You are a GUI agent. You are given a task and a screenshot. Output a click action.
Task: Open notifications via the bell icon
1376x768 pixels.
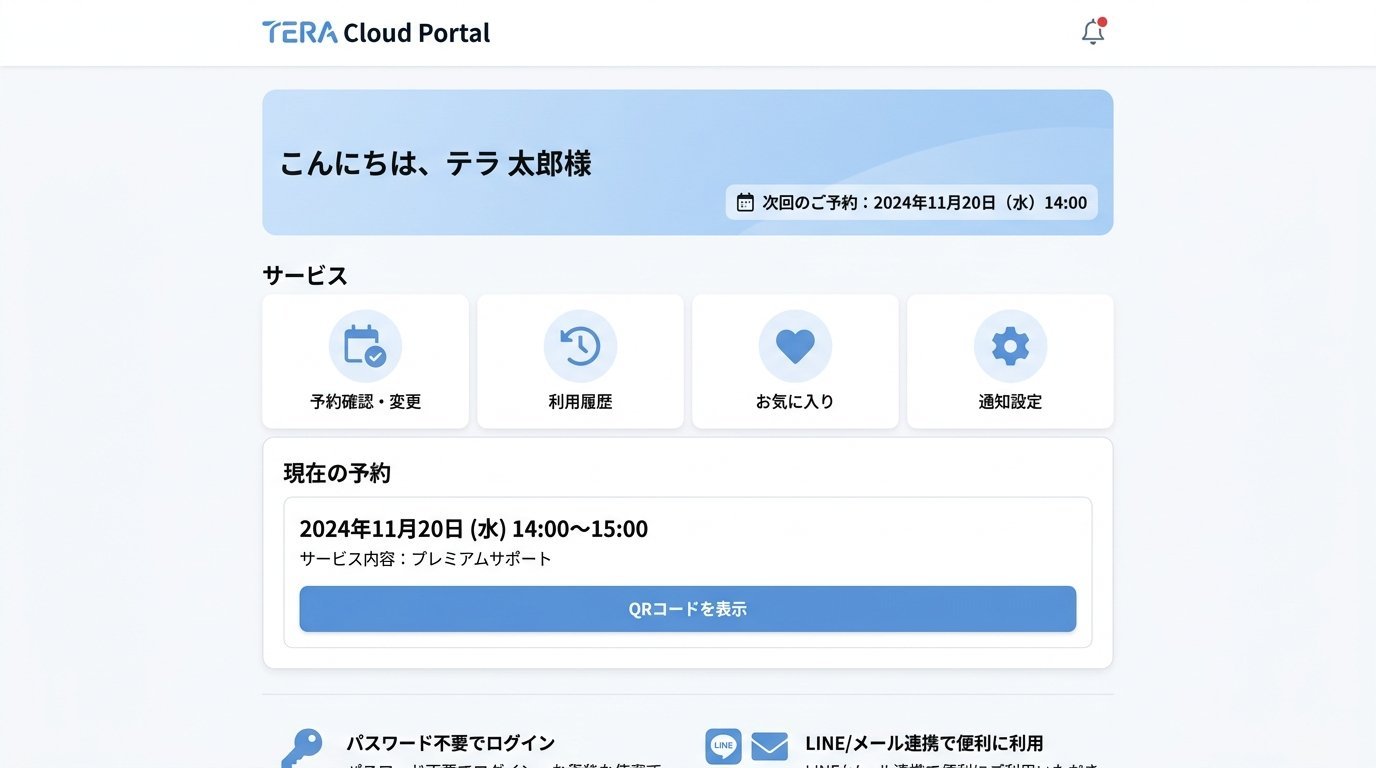point(1092,31)
